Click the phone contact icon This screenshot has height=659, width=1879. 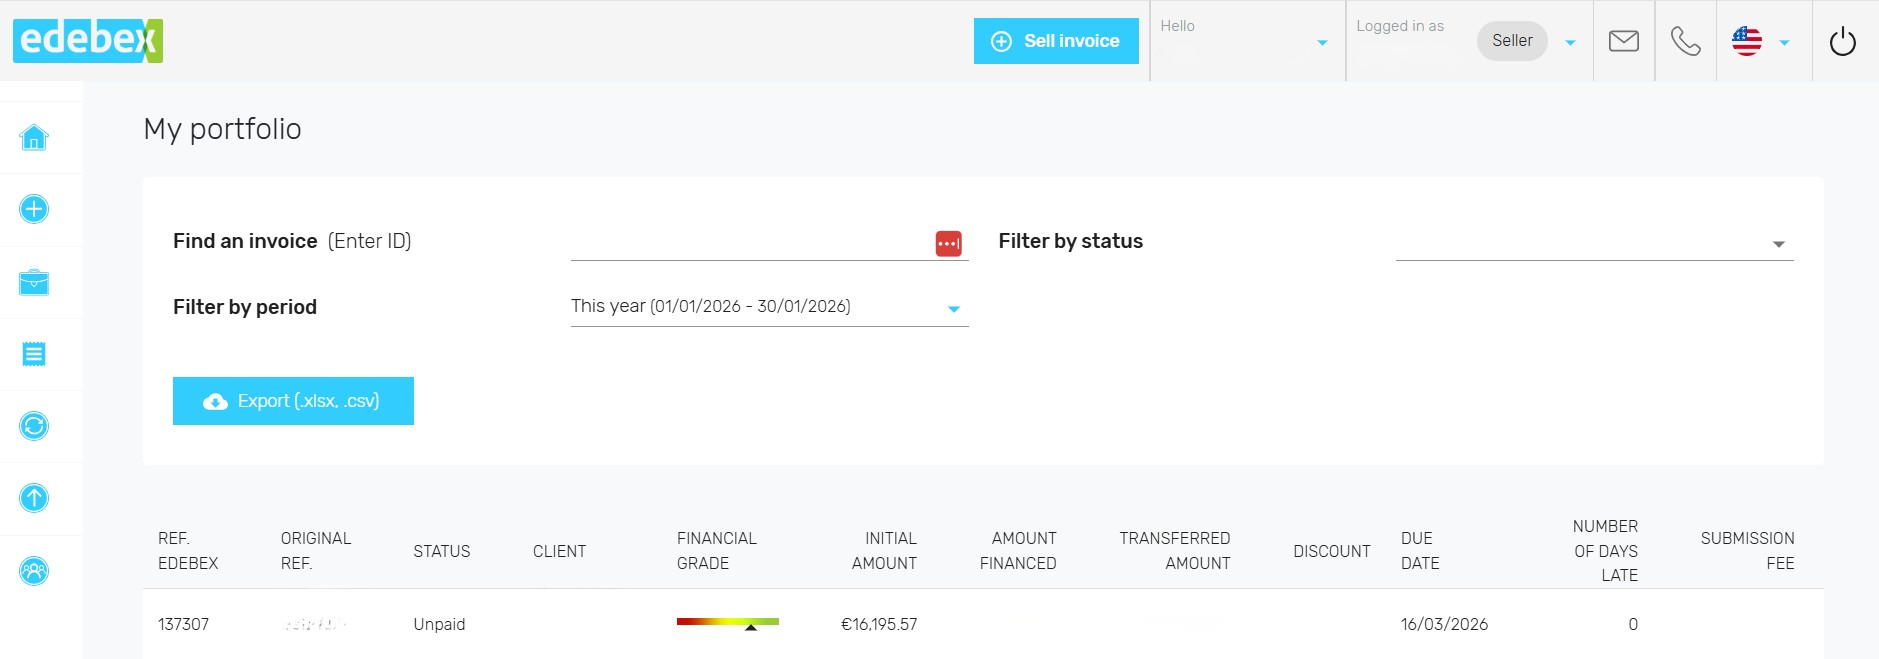click(x=1685, y=41)
